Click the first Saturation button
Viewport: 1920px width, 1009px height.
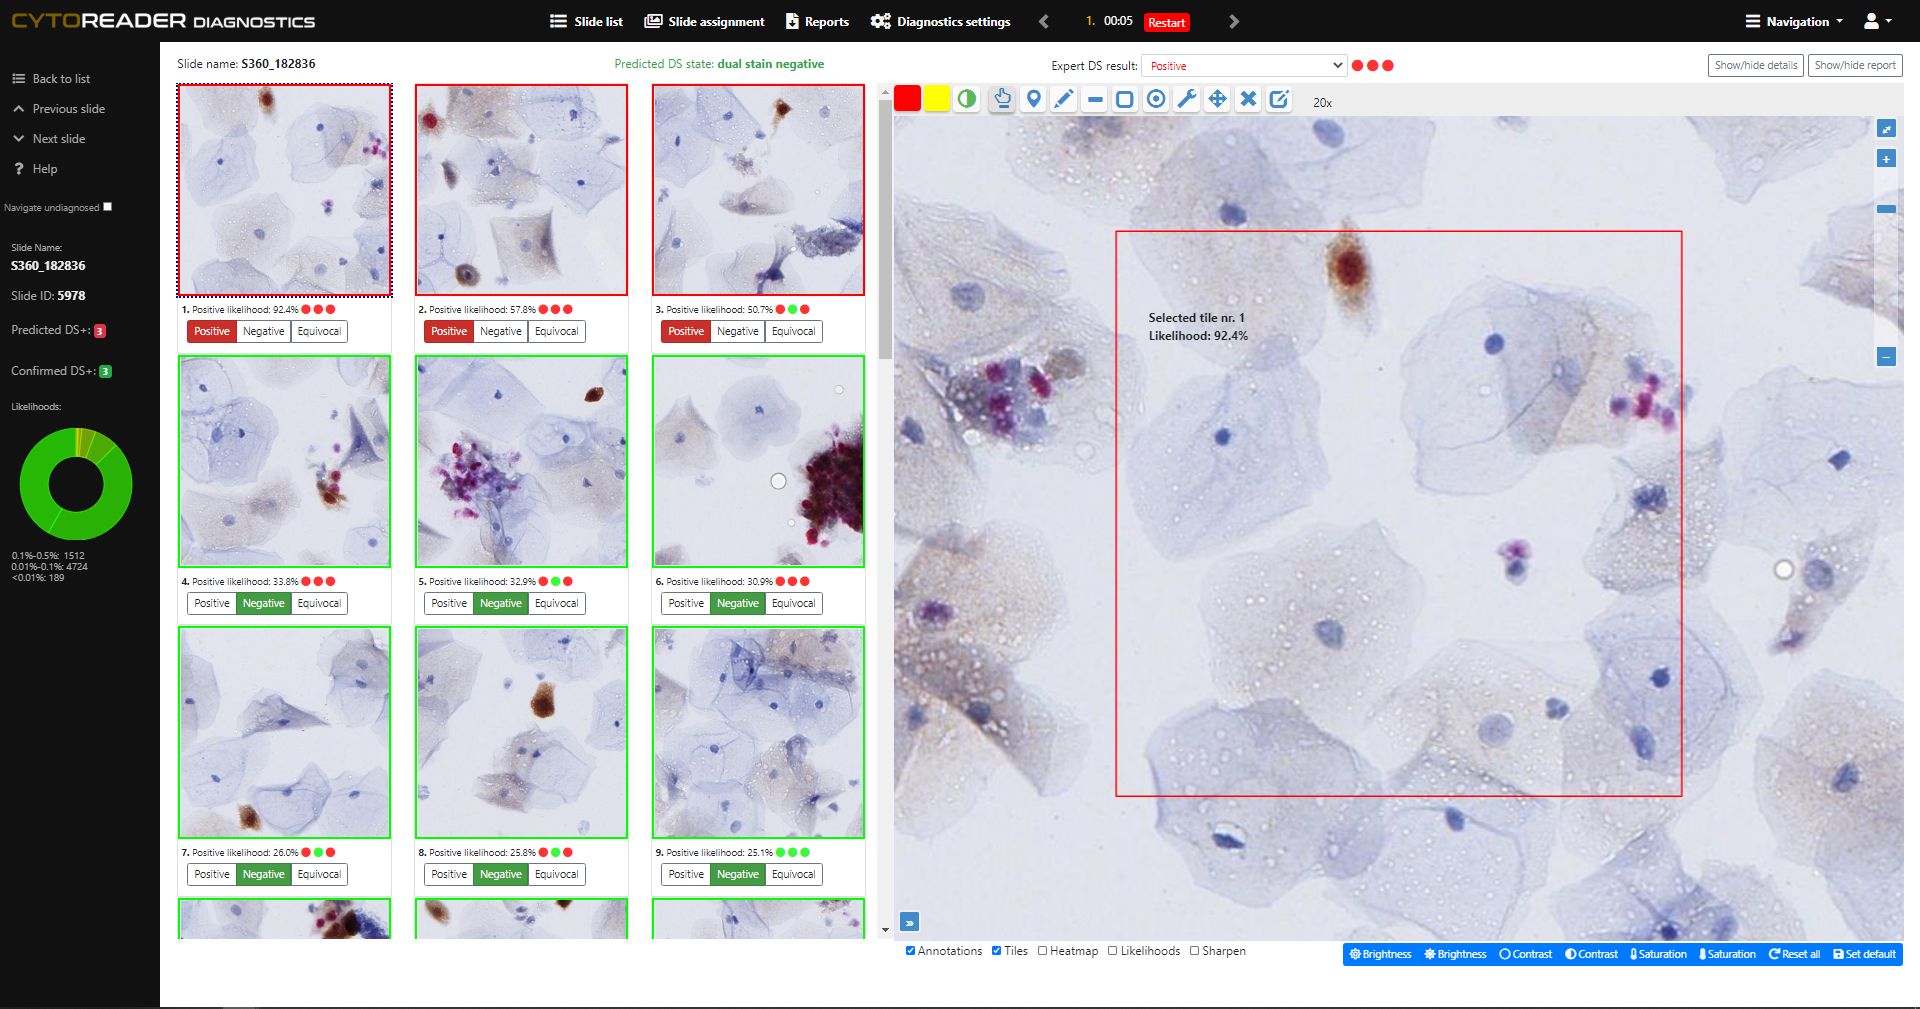(1659, 954)
